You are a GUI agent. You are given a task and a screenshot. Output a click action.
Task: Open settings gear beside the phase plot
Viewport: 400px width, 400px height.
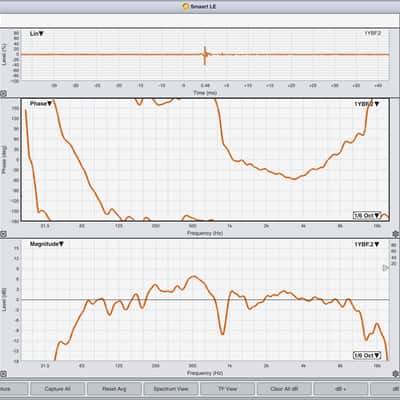pyautogui.click(x=396, y=234)
